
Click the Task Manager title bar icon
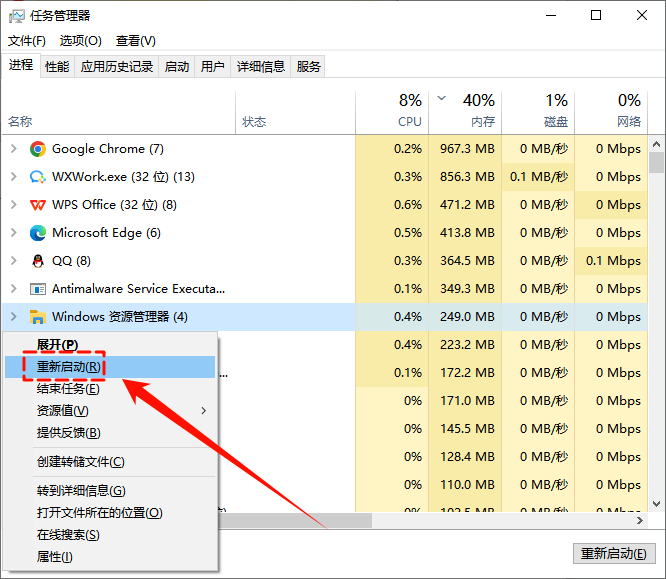tap(17, 16)
